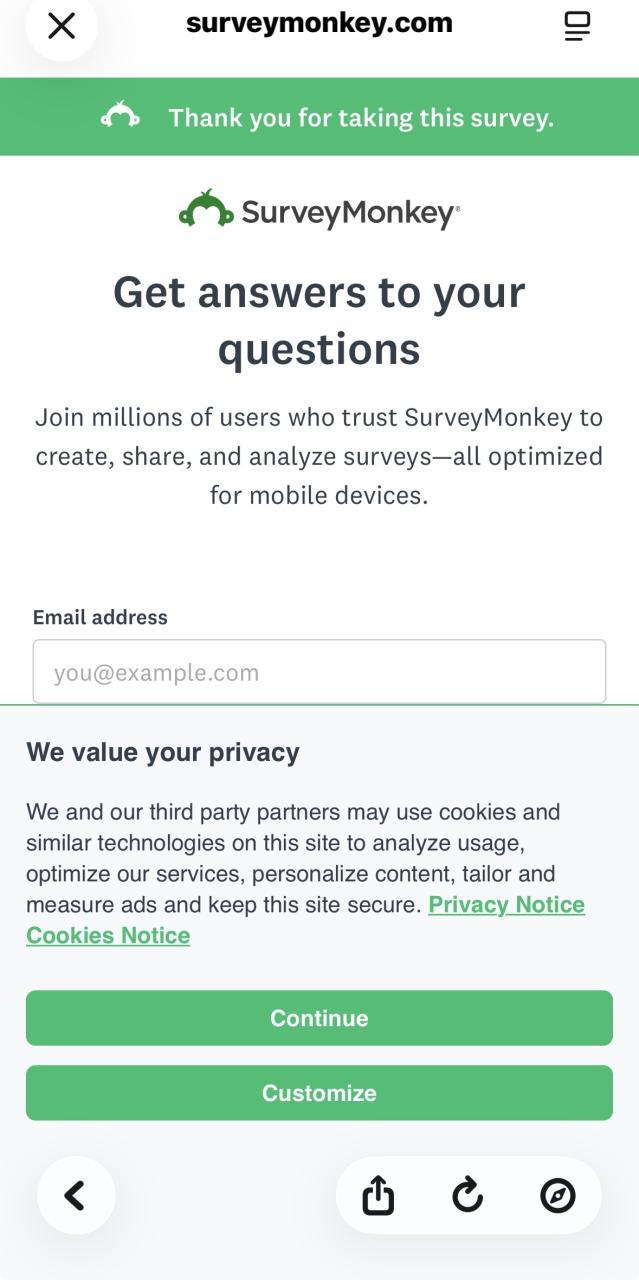This screenshot has width=639, height=1280.
Task: Tap the surveymonkey.com address title
Action: click(319, 23)
